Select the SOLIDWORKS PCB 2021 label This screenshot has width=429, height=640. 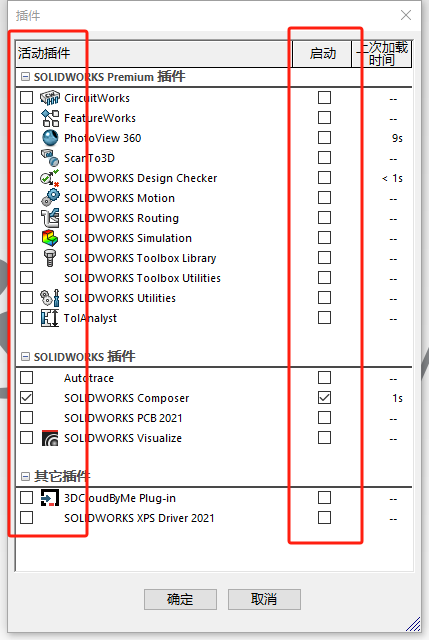click(123, 418)
